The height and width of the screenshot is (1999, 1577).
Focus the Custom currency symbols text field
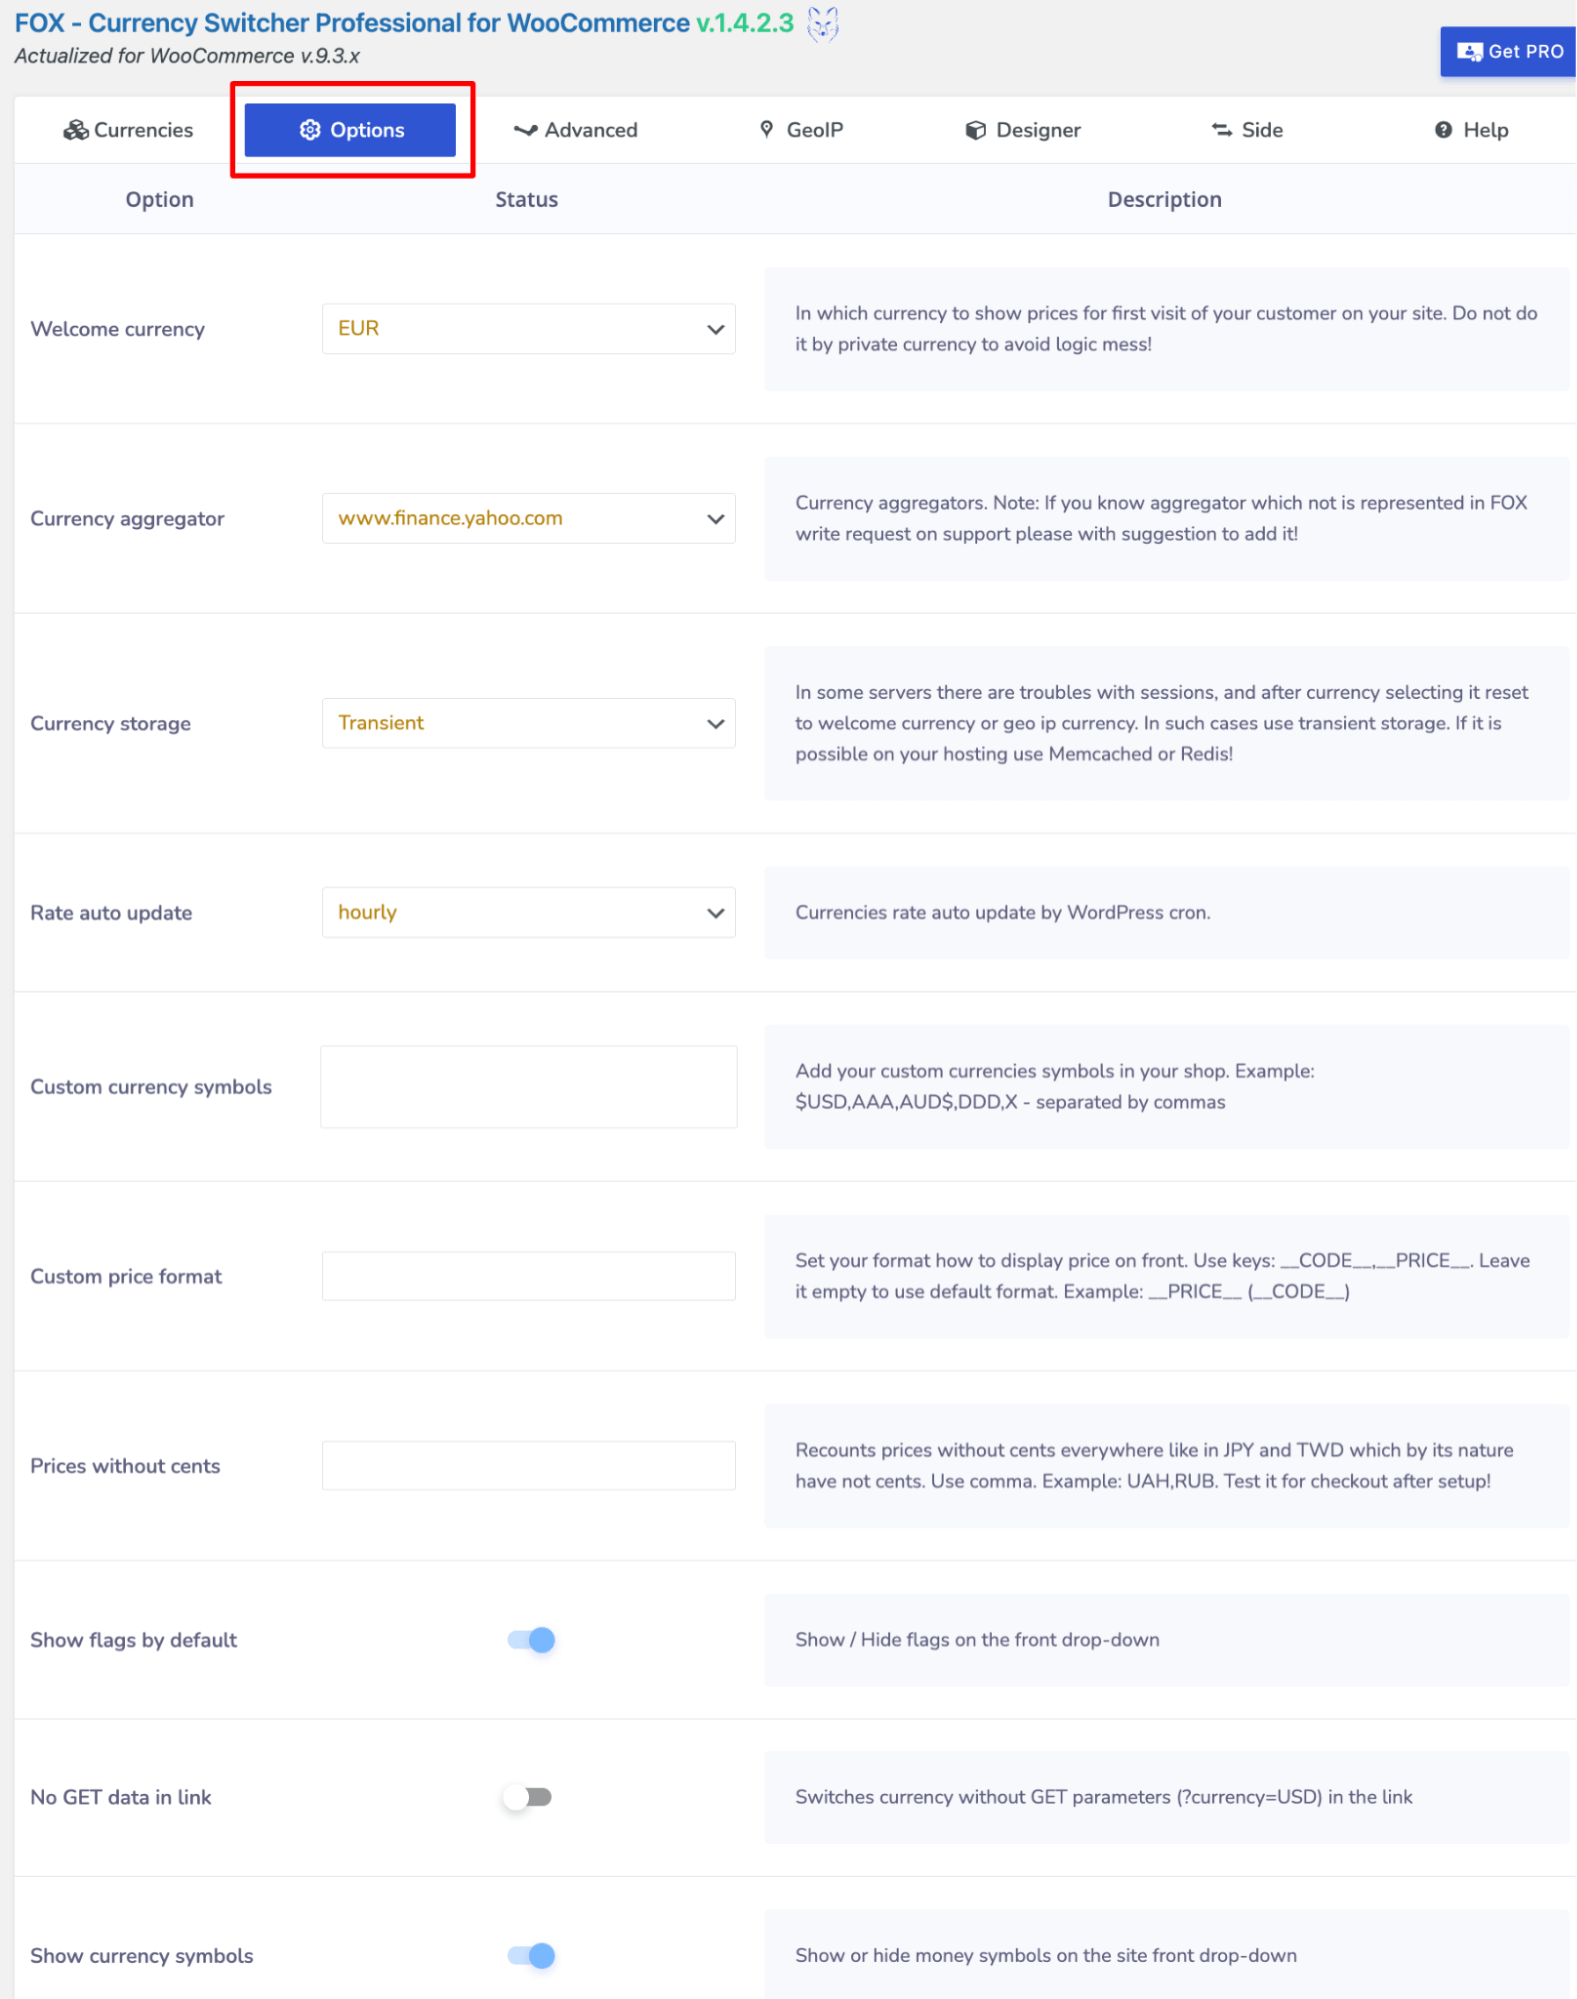[x=528, y=1087]
